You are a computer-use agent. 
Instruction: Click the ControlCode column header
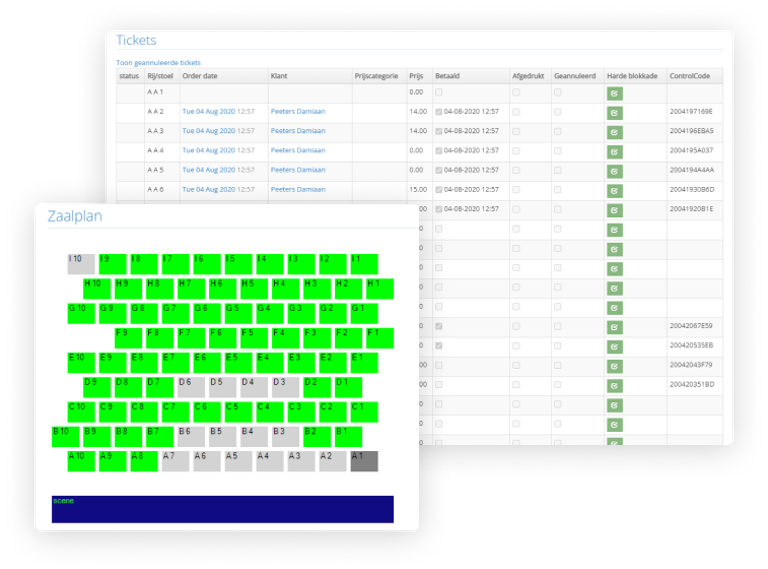click(x=688, y=76)
